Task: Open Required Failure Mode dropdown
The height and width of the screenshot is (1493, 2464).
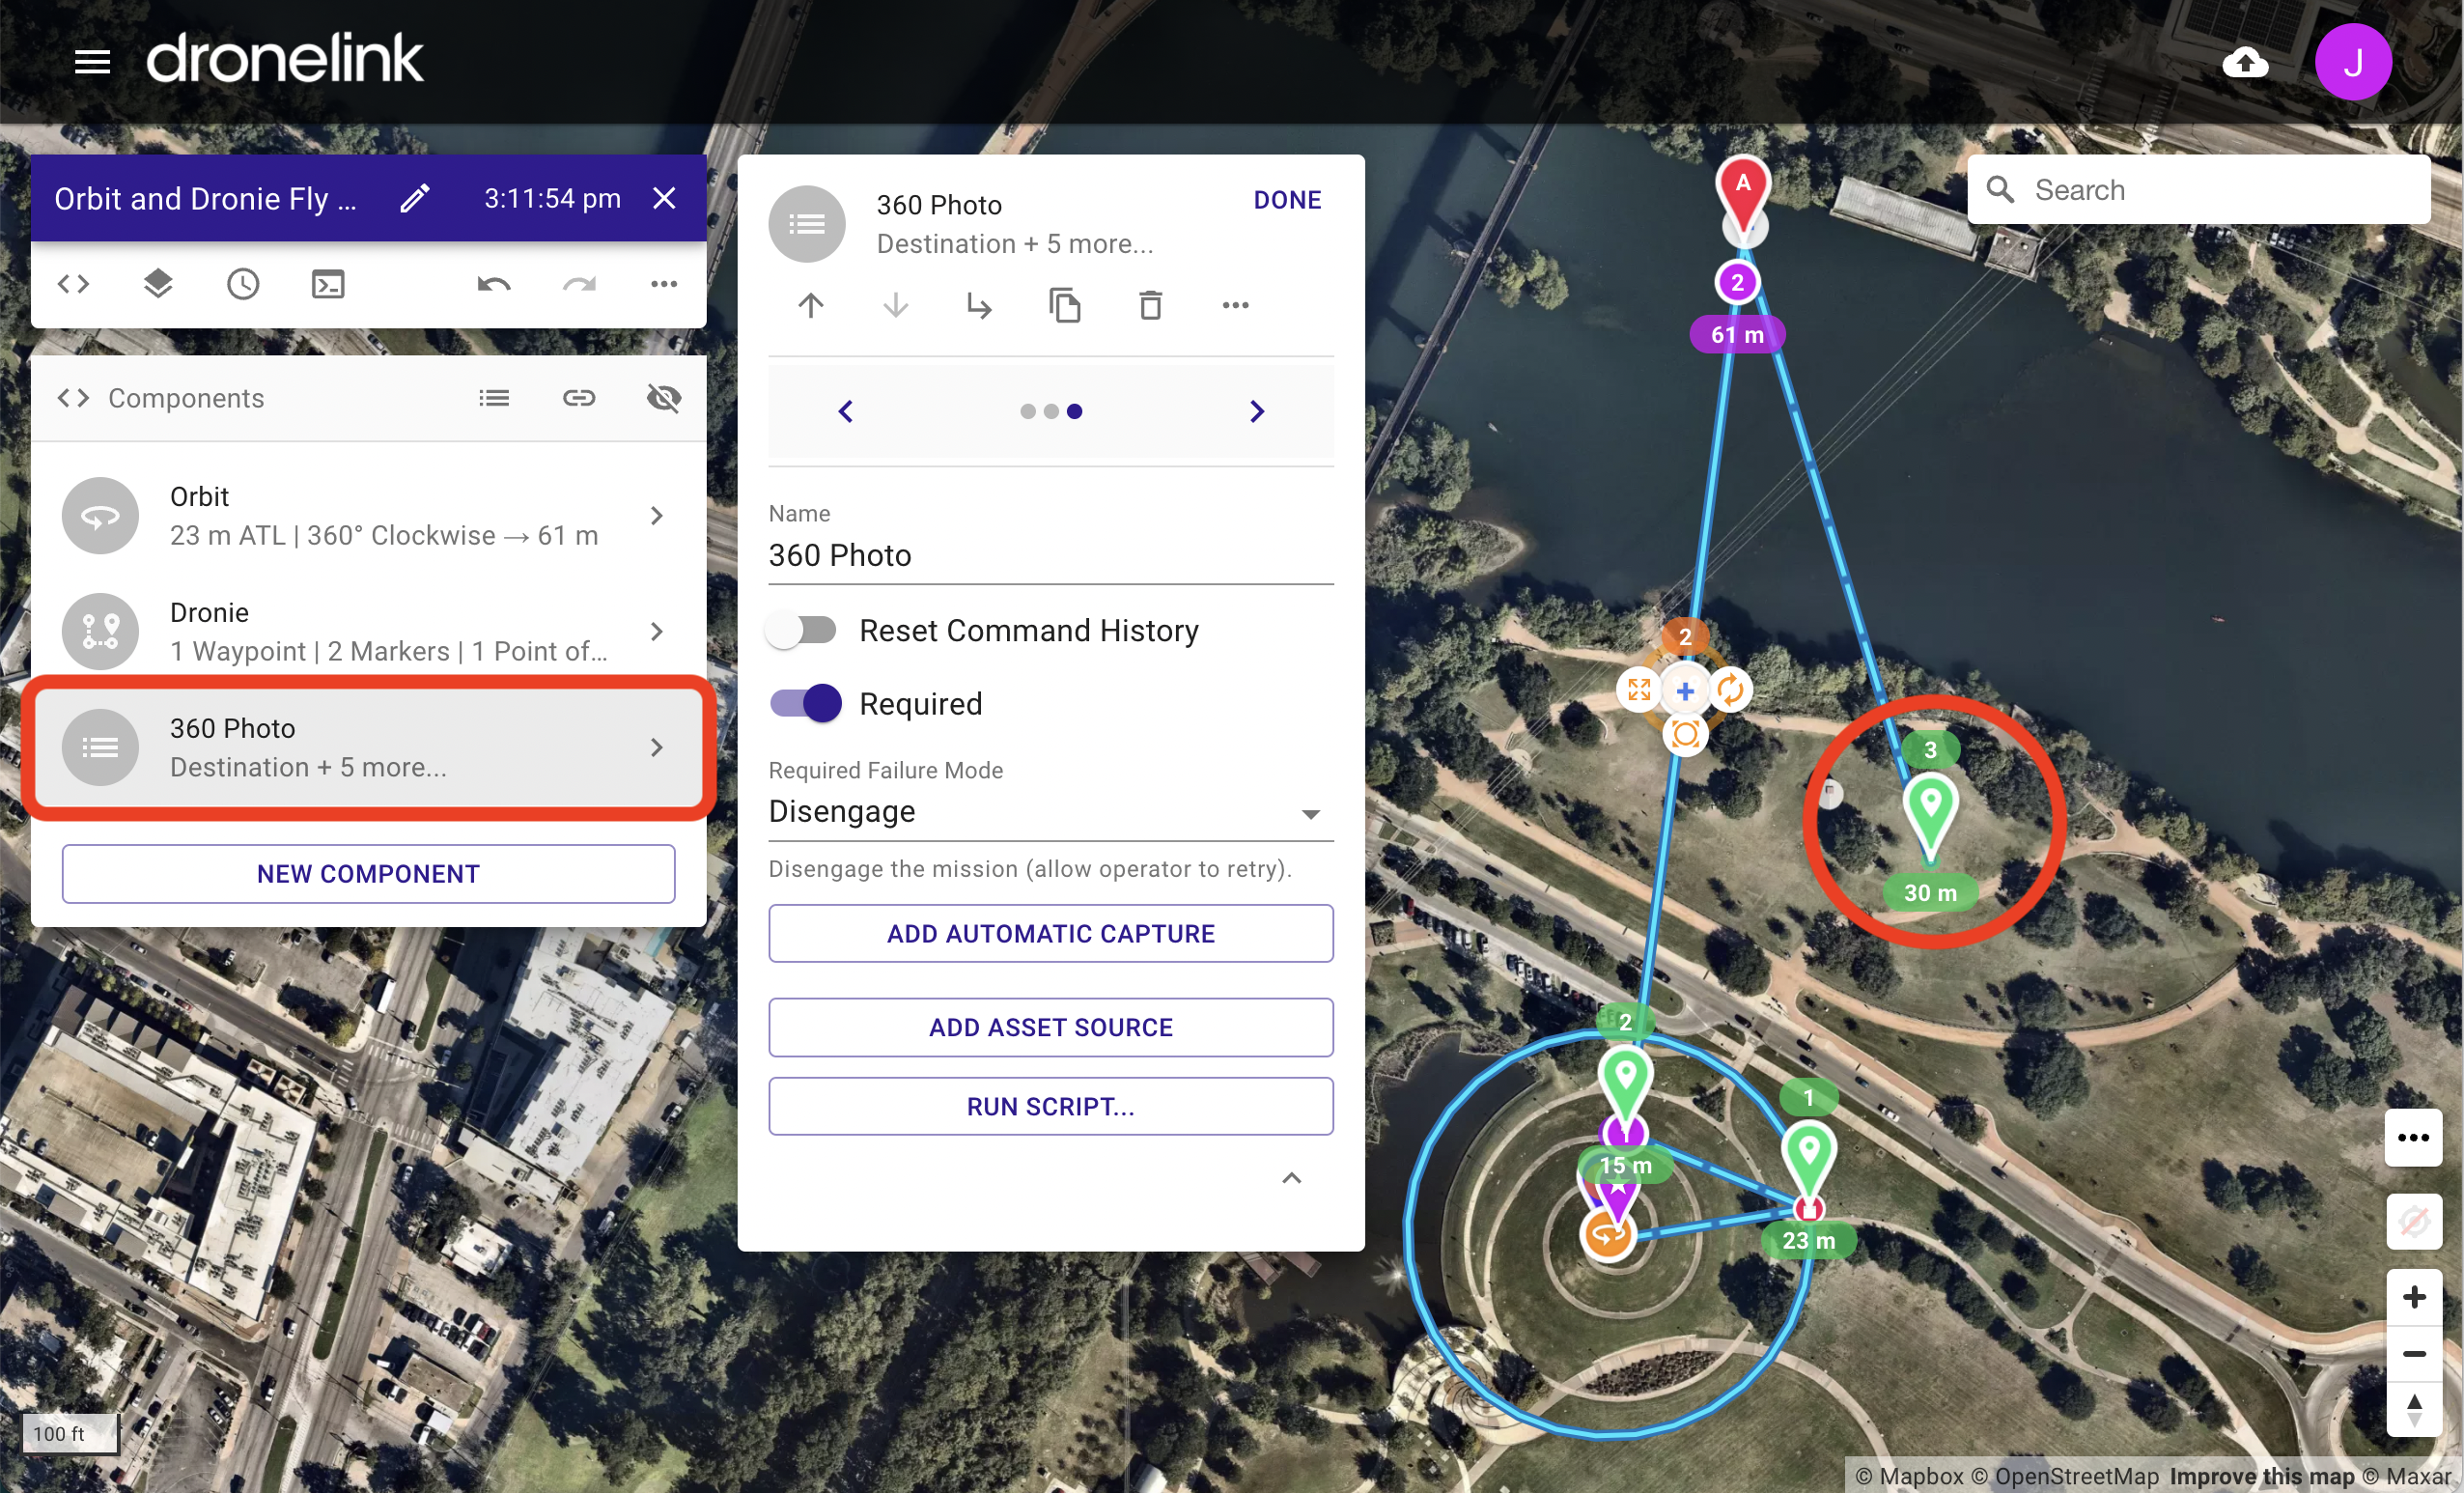Action: coord(1051,812)
